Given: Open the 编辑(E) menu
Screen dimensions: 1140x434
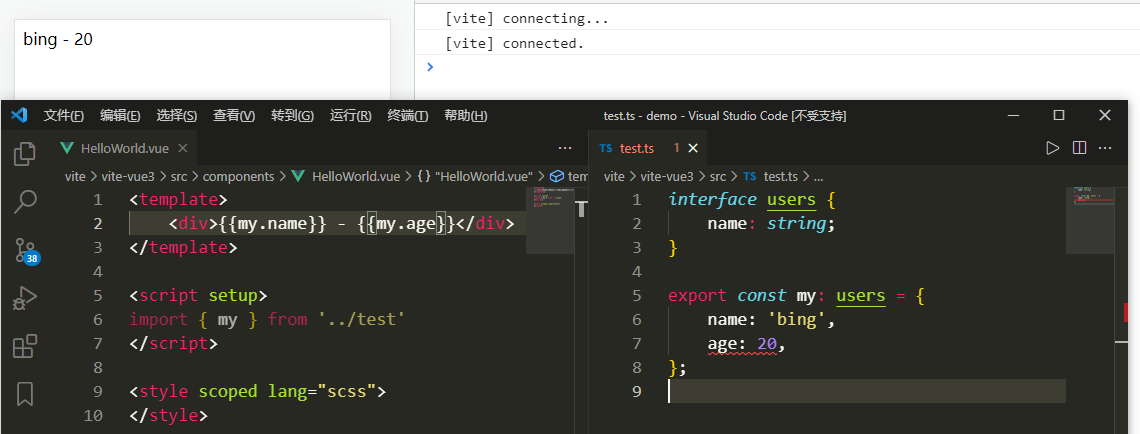Looking at the screenshot, I should [120, 116].
